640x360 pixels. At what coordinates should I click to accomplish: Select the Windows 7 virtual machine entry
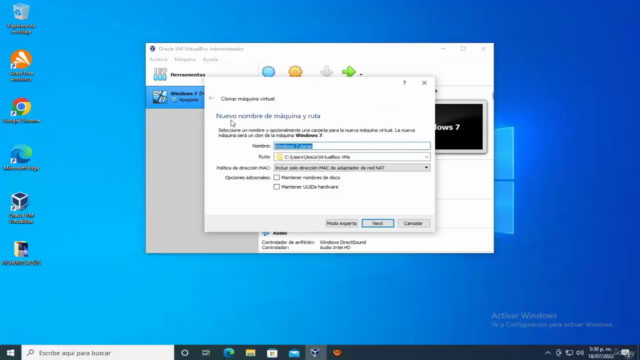click(x=176, y=97)
